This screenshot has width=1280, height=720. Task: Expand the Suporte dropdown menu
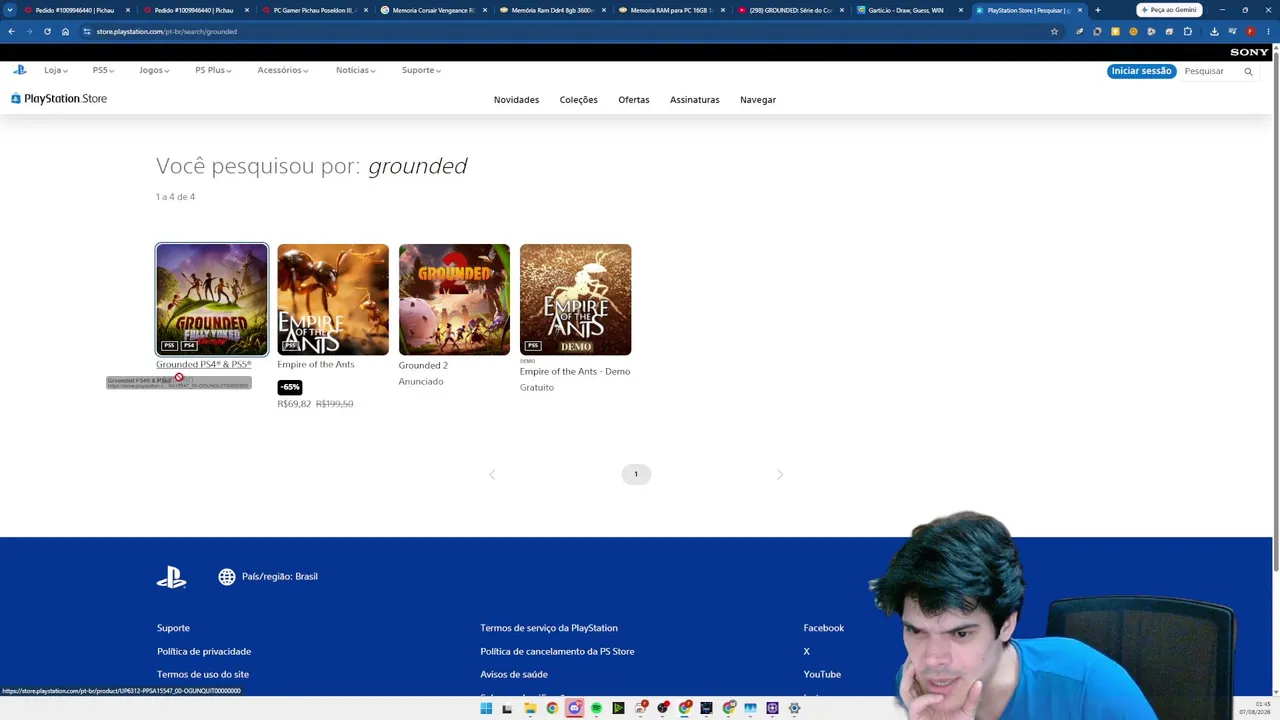(x=421, y=70)
